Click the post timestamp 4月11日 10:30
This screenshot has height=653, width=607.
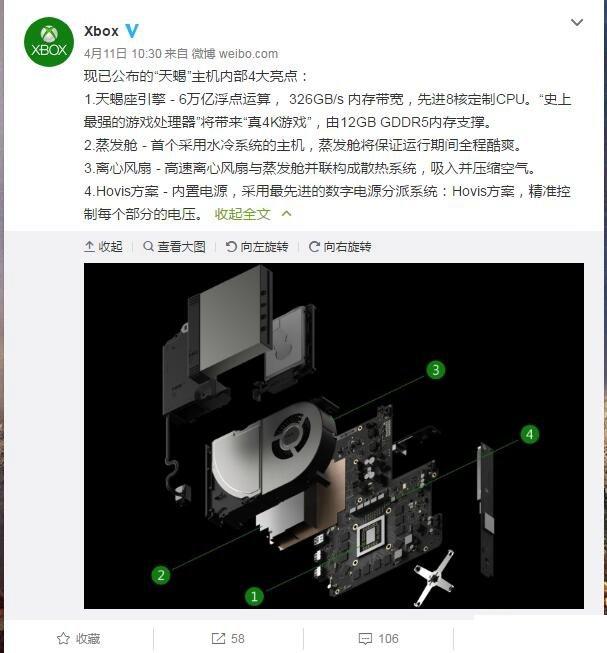[122, 54]
